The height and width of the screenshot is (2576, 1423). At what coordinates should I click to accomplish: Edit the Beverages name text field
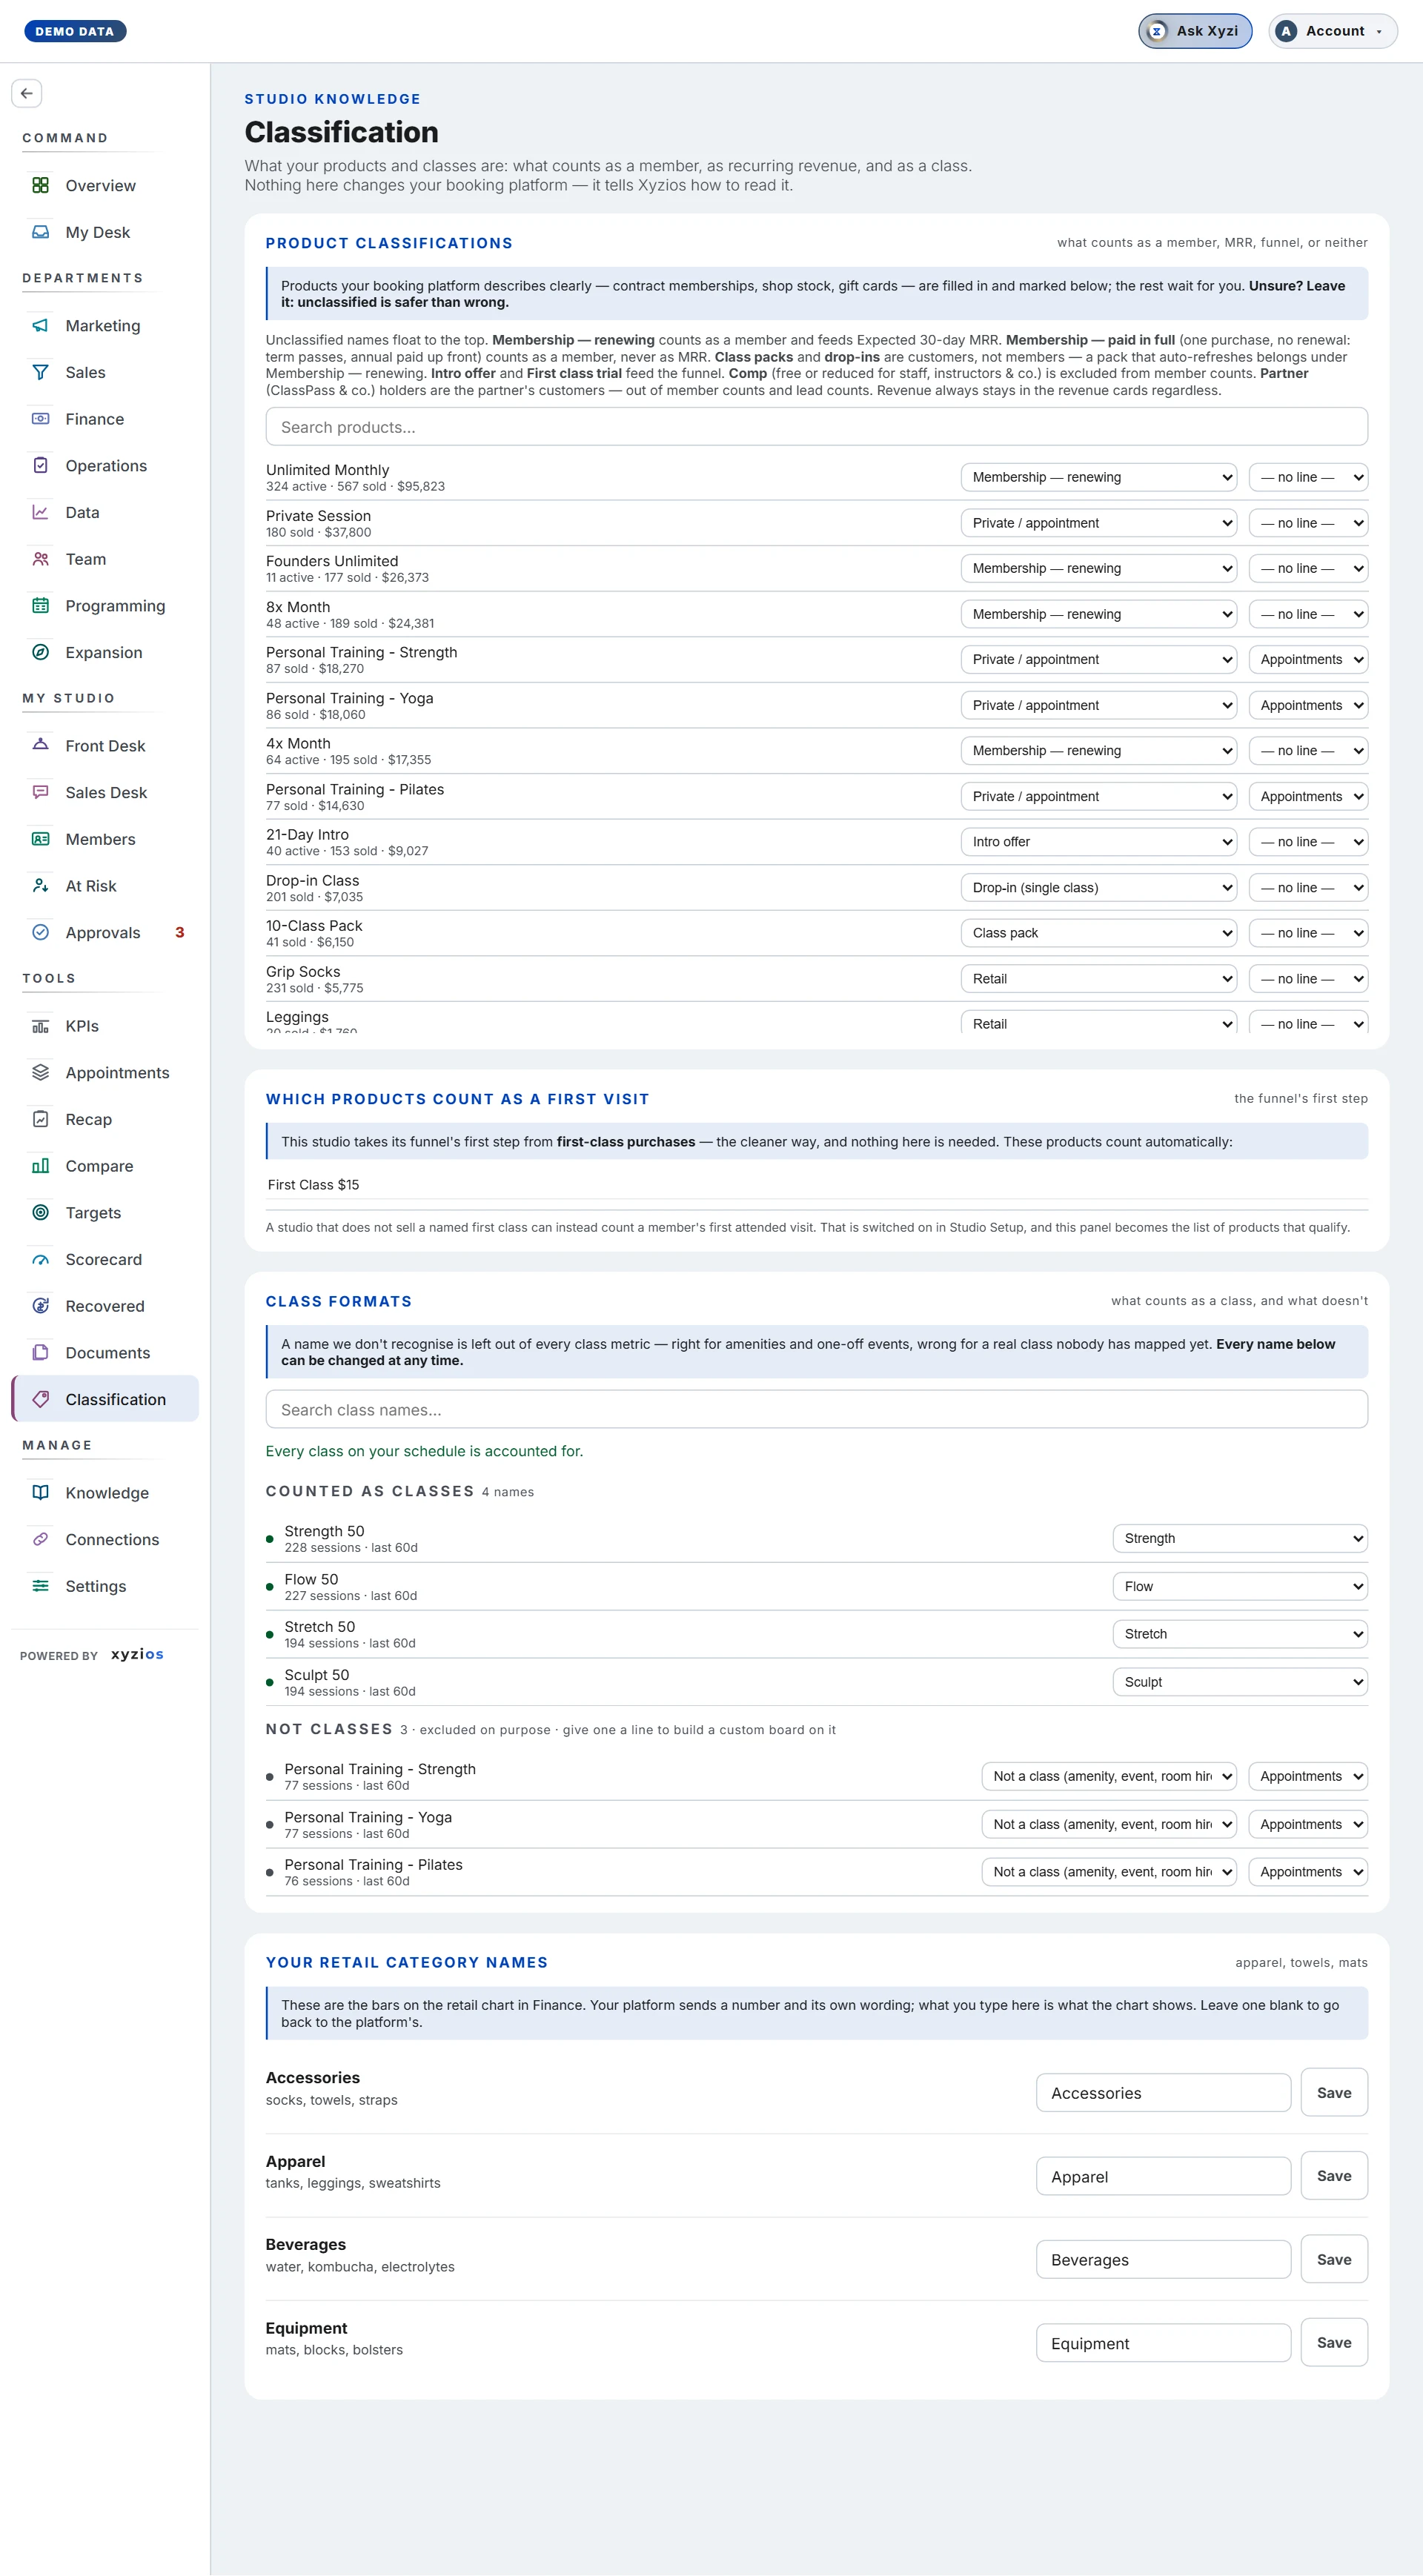tap(1163, 2260)
